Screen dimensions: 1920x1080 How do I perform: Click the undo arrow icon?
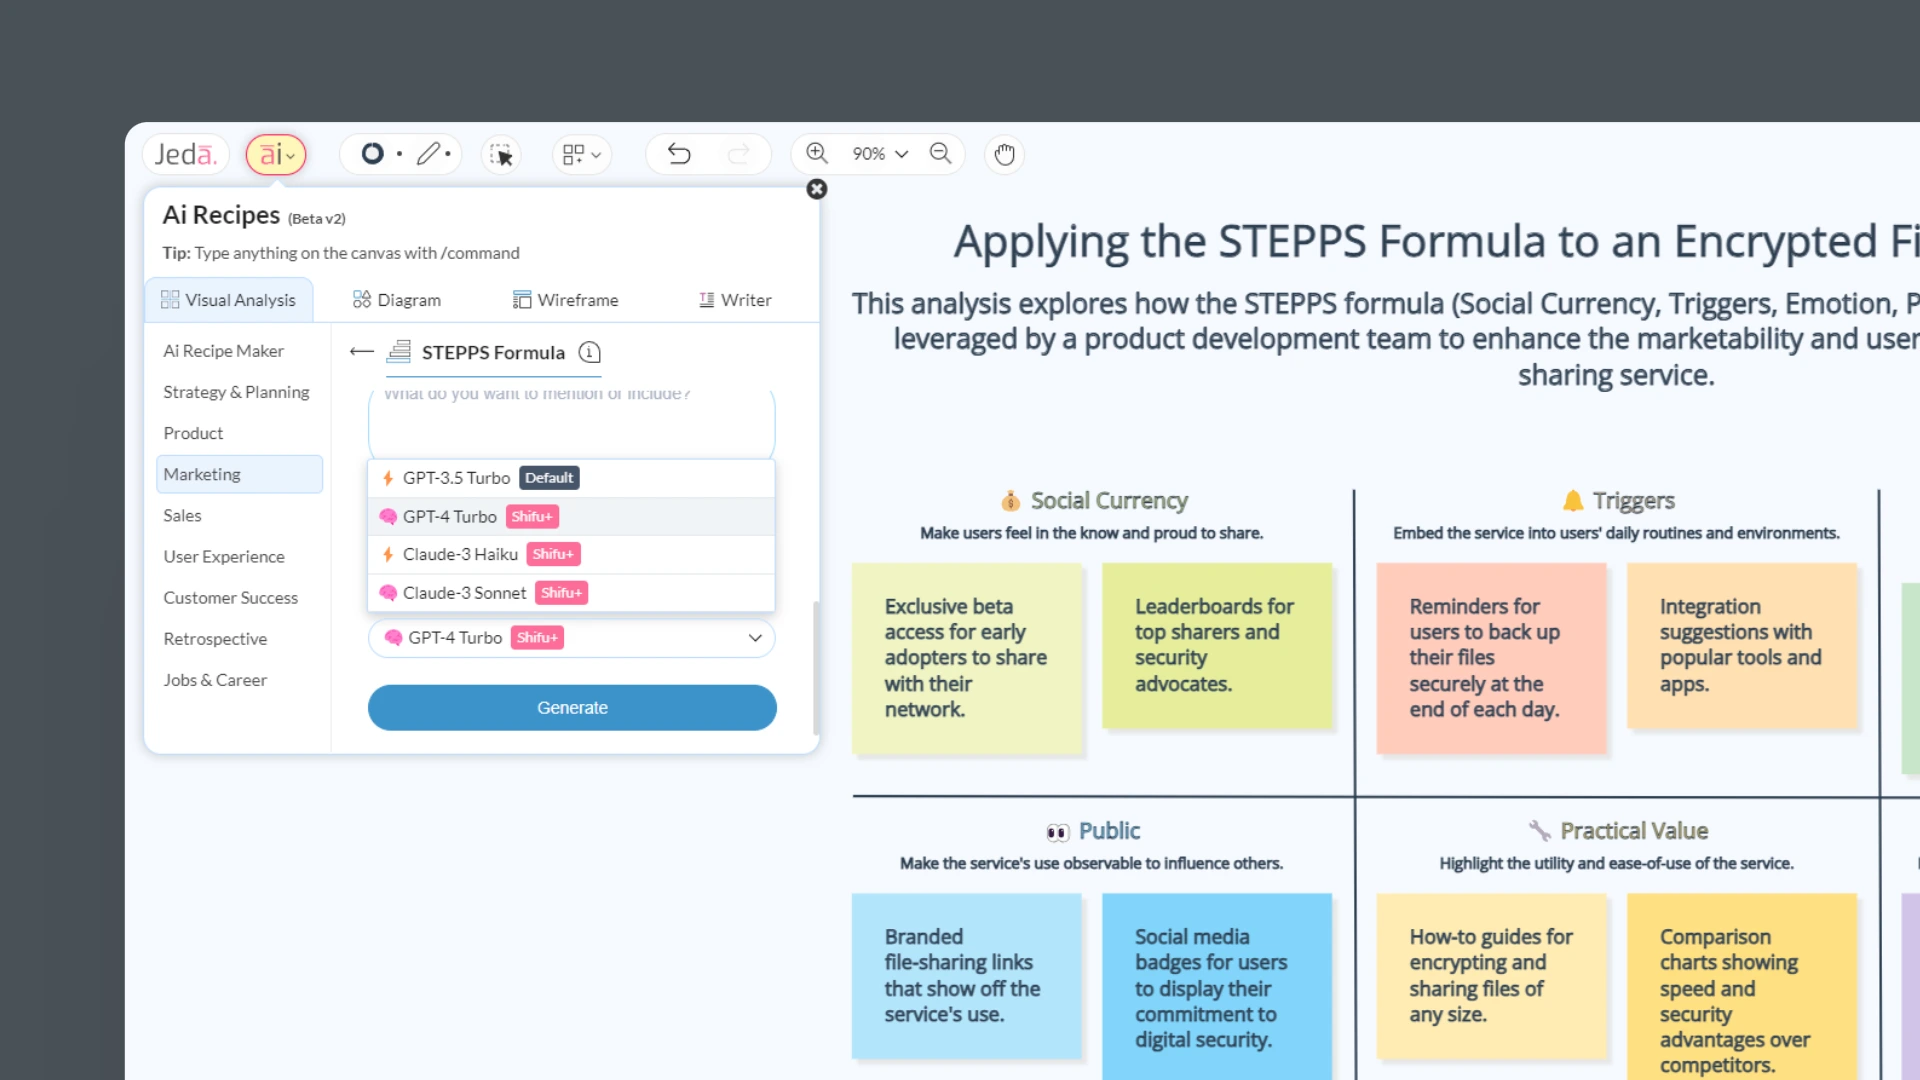pos(678,153)
